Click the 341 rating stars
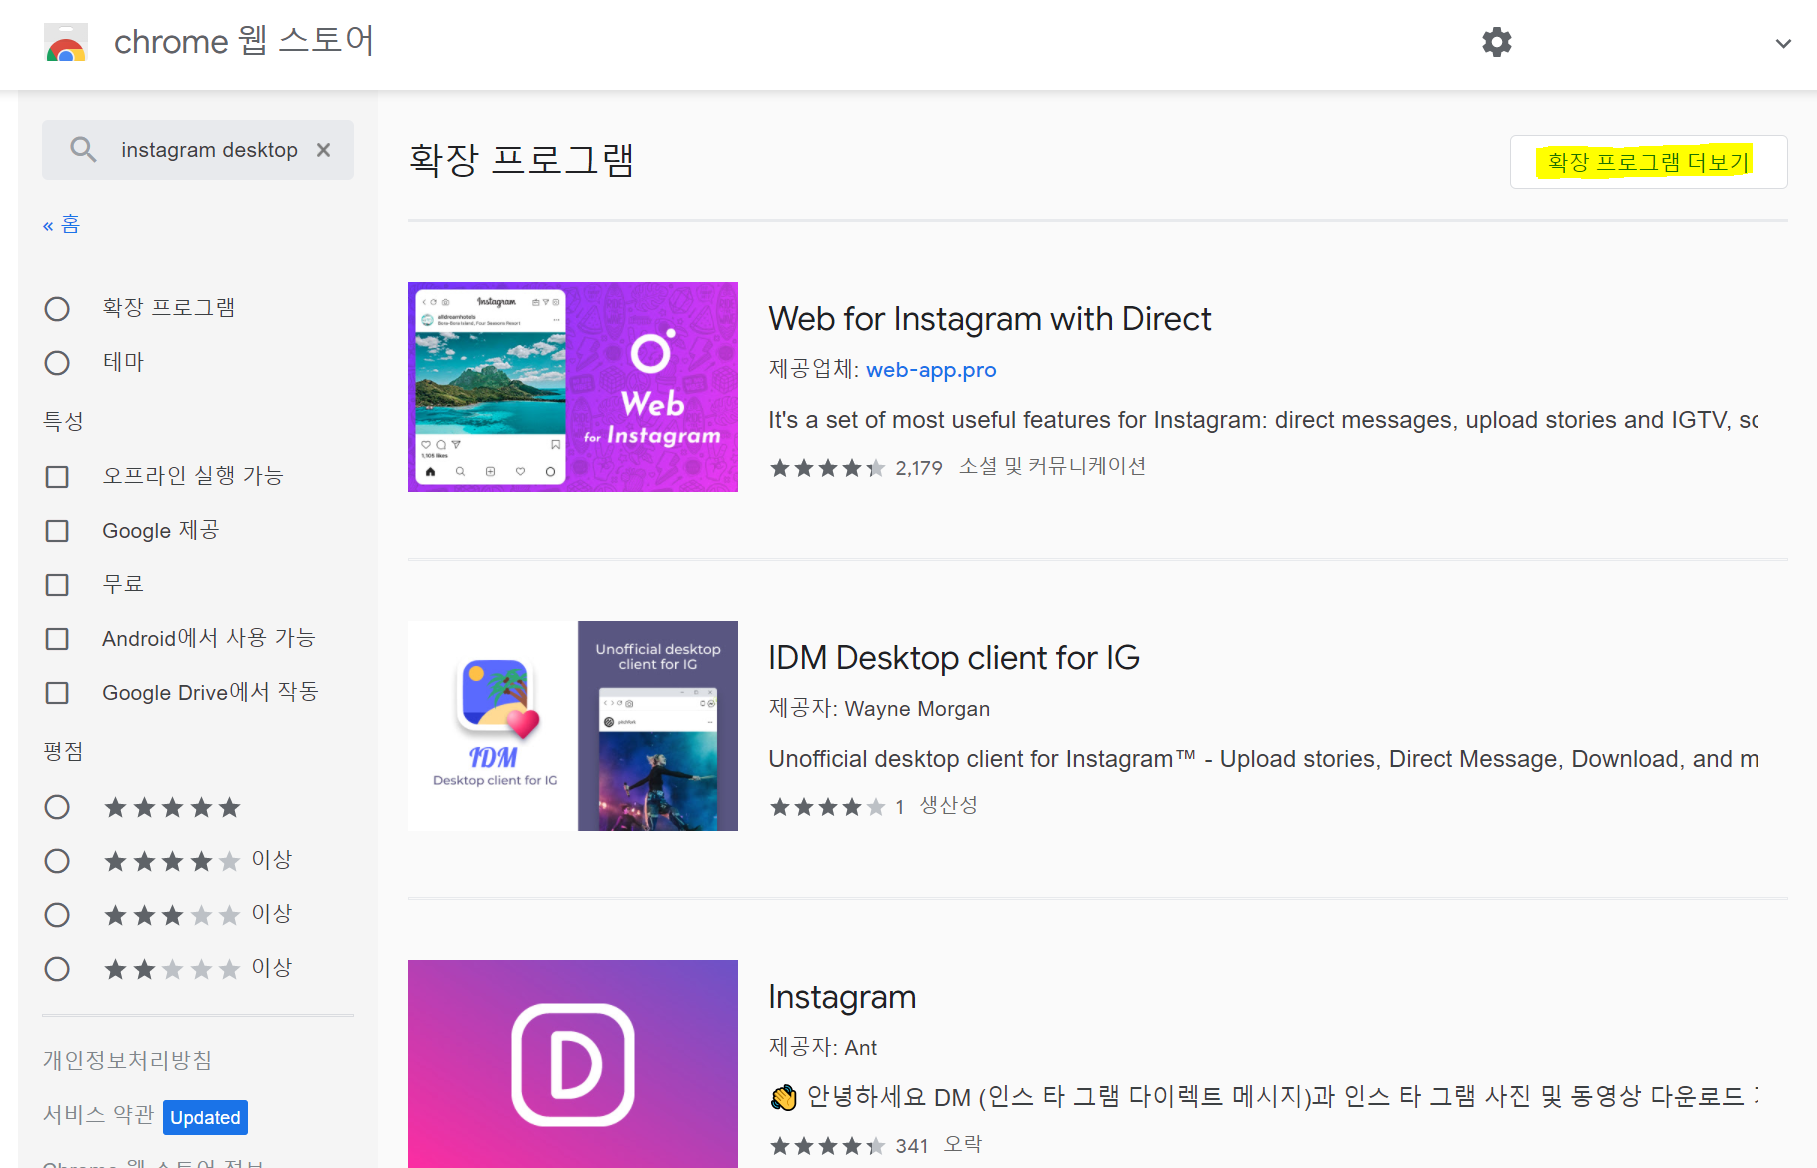Screen dimensions: 1817x1168 [827, 1146]
